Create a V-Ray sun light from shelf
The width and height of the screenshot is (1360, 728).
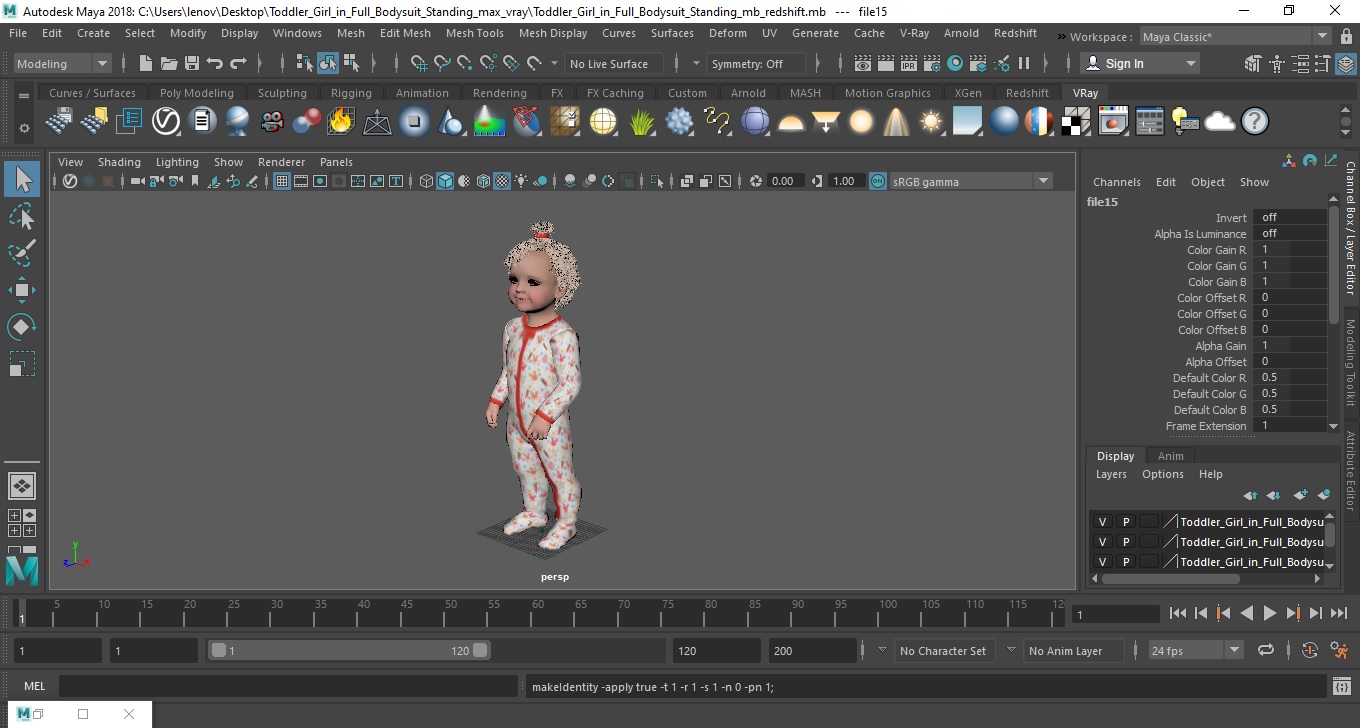click(931, 122)
